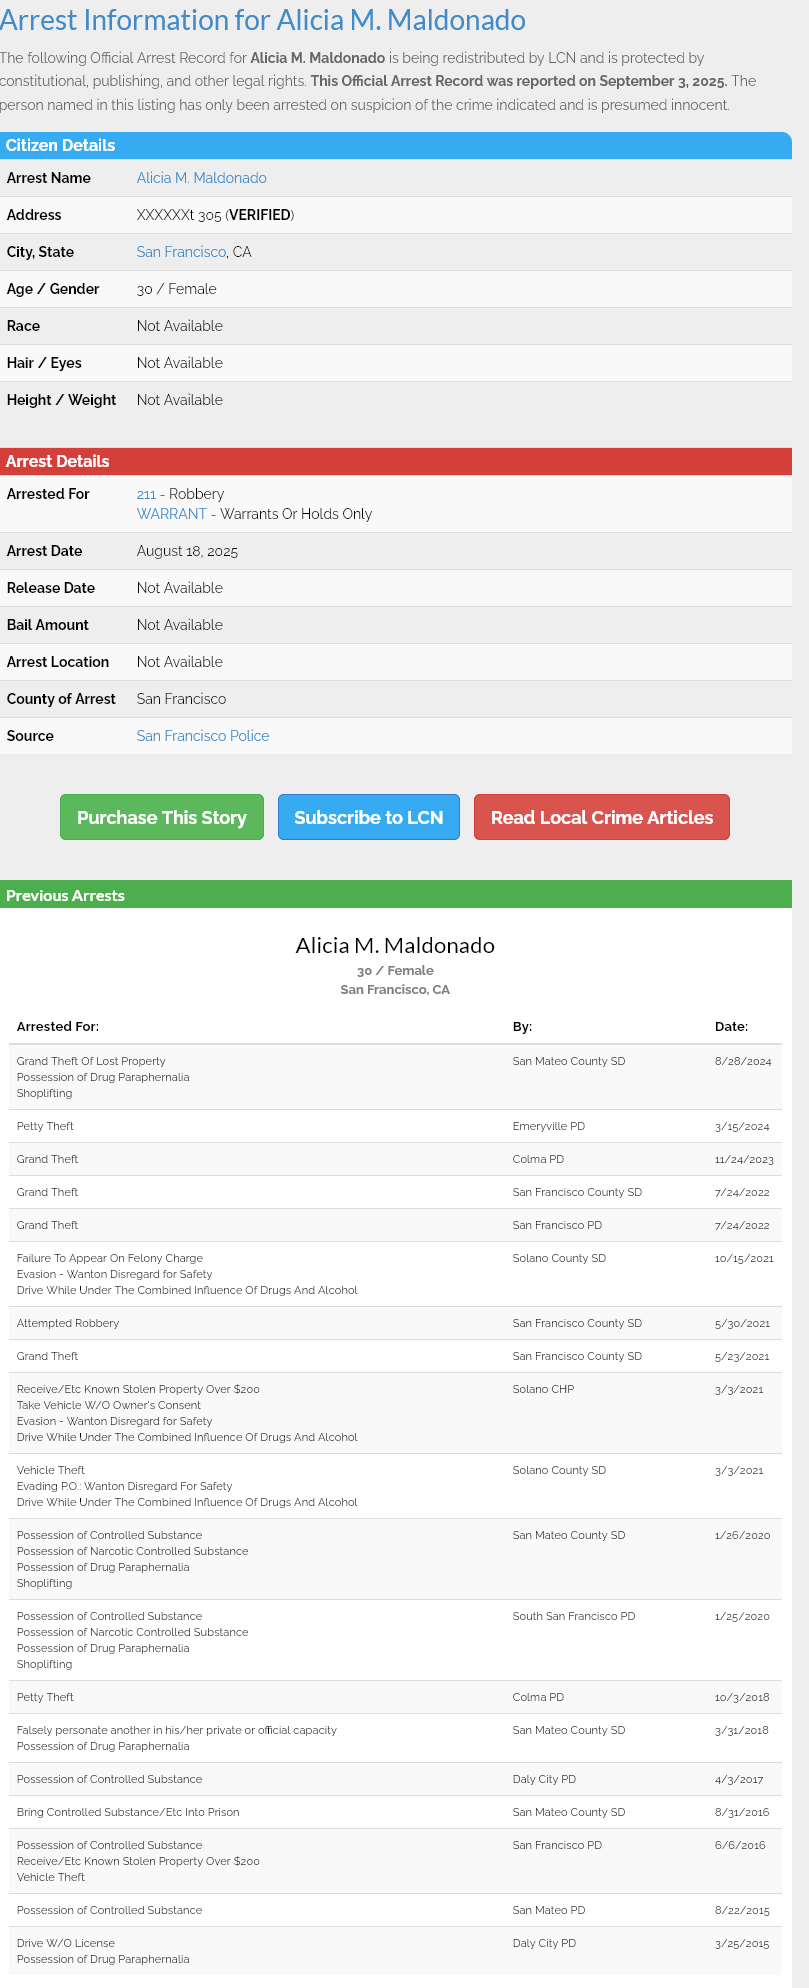Click the Arrest Information page title heading

pyautogui.click(x=263, y=20)
